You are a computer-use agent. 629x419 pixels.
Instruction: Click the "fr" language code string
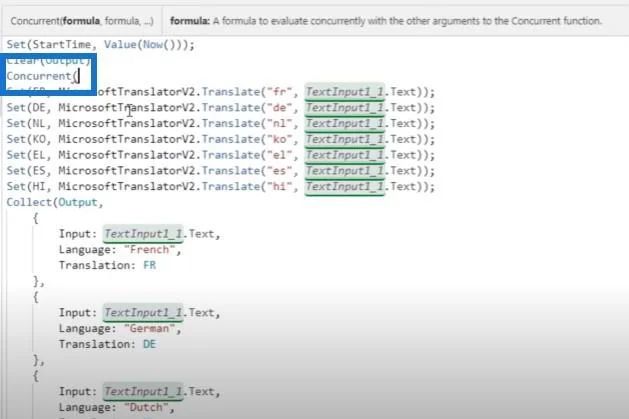click(280, 92)
